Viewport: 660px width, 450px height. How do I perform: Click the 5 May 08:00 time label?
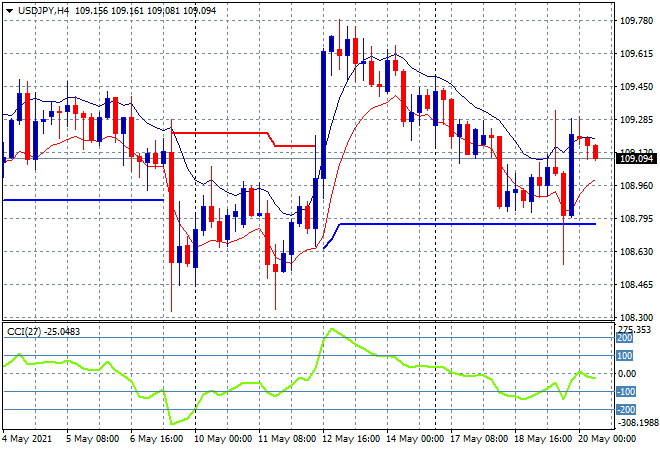tap(92, 439)
